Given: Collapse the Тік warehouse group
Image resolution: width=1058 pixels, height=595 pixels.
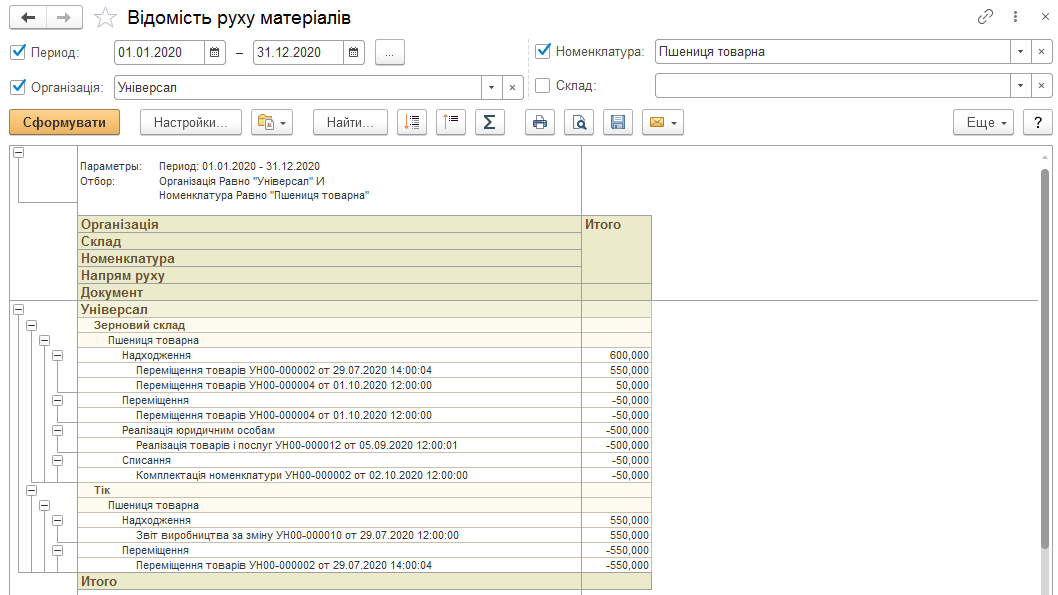Looking at the screenshot, I should point(32,490).
